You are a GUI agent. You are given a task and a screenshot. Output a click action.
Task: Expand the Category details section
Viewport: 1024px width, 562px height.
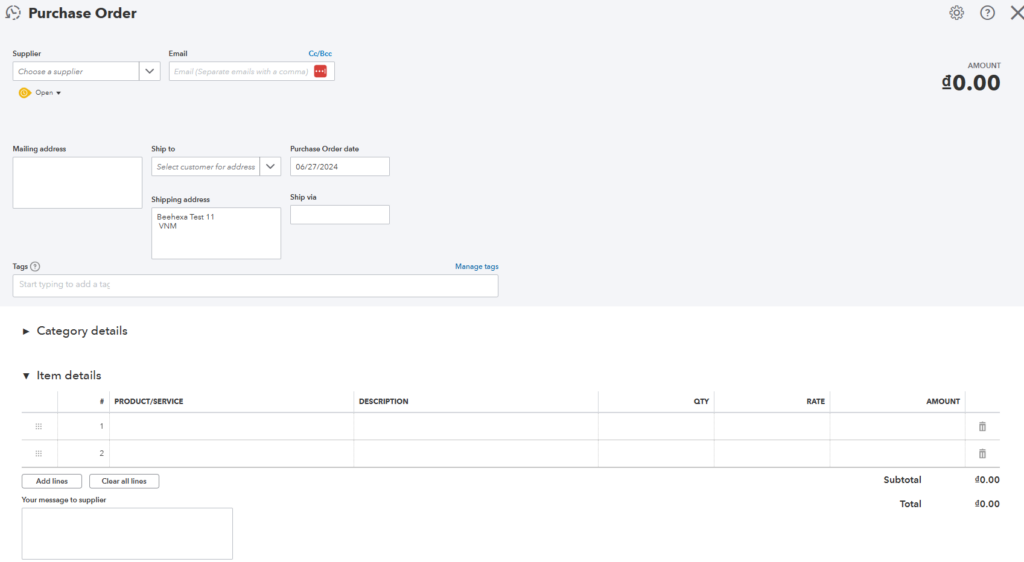[x=75, y=331]
